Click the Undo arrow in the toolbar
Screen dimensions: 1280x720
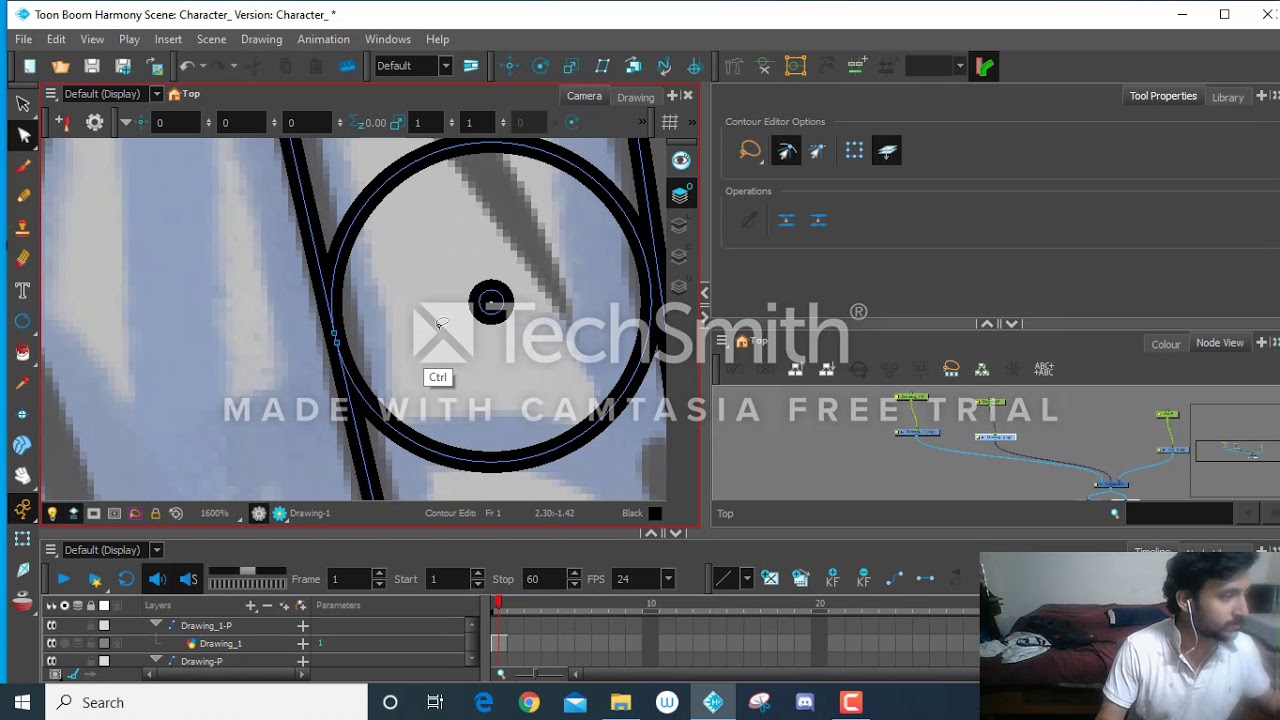pos(186,66)
